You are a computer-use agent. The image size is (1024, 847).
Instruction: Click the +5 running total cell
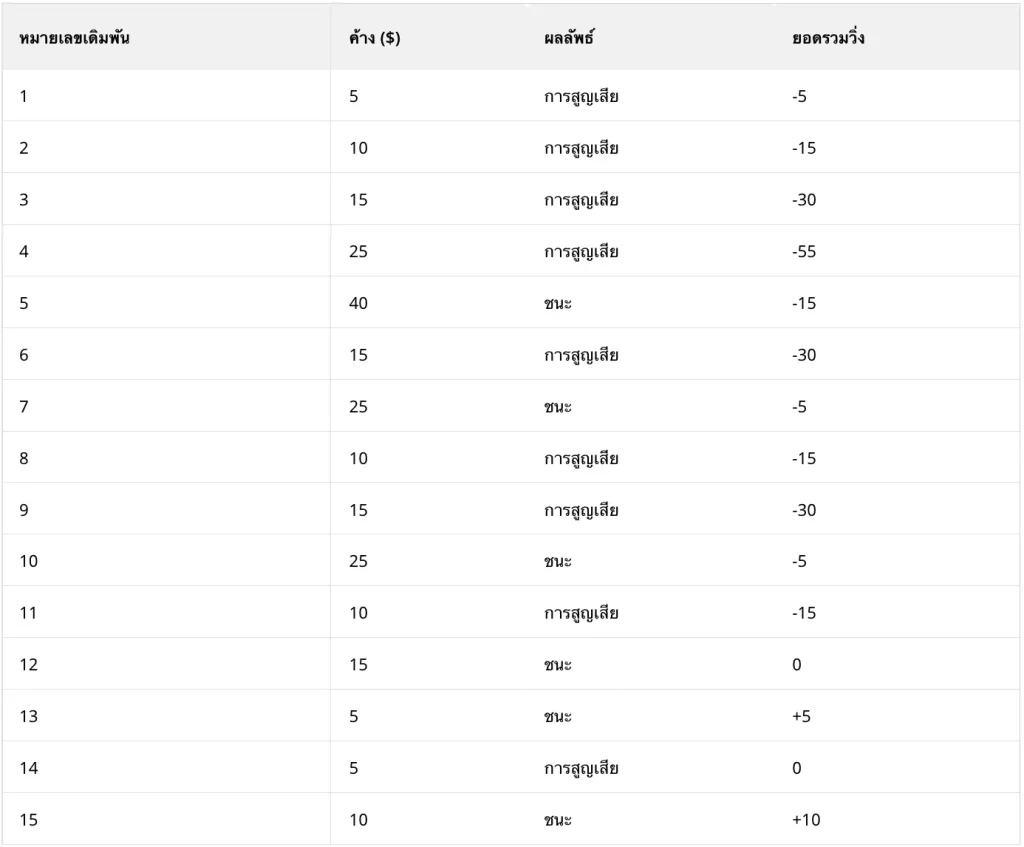click(x=801, y=717)
